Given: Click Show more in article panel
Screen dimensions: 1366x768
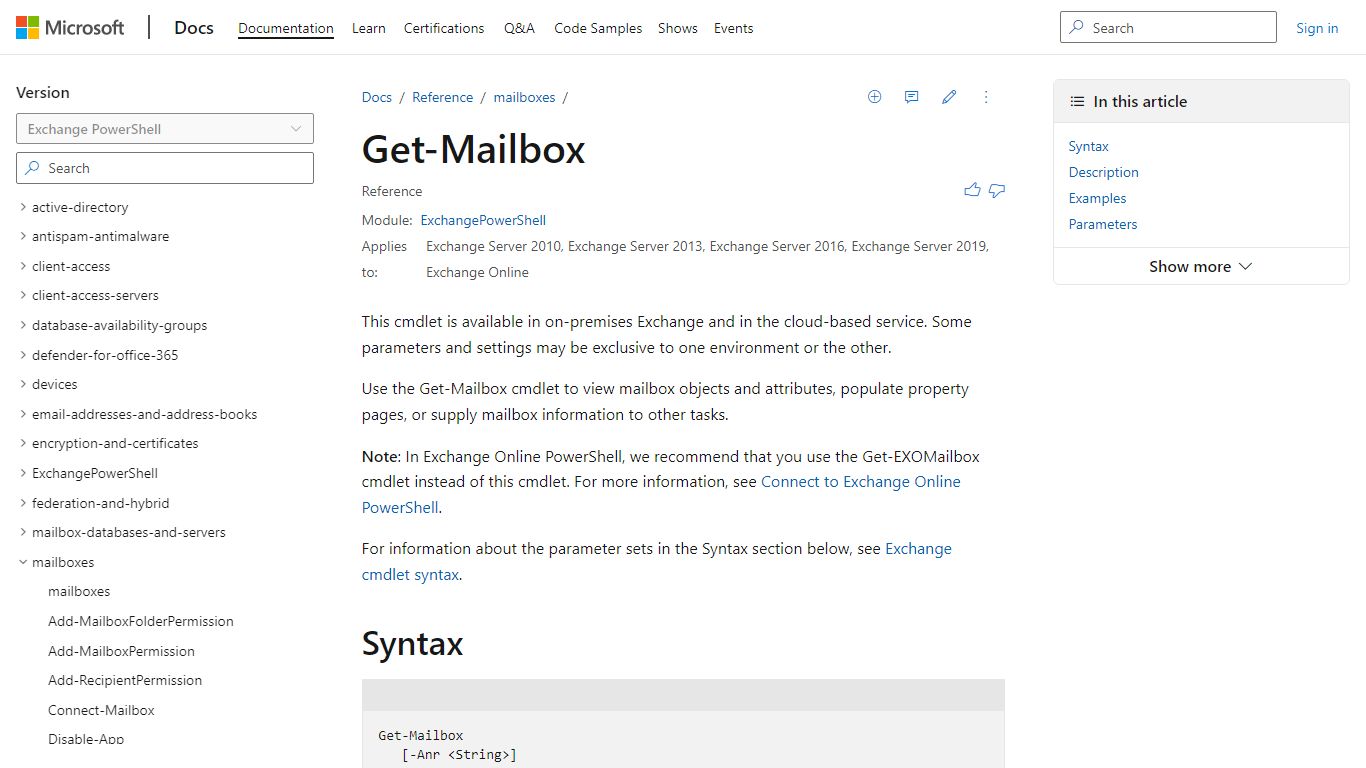Looking at the screenshot, I should (x=1201, y=266).
